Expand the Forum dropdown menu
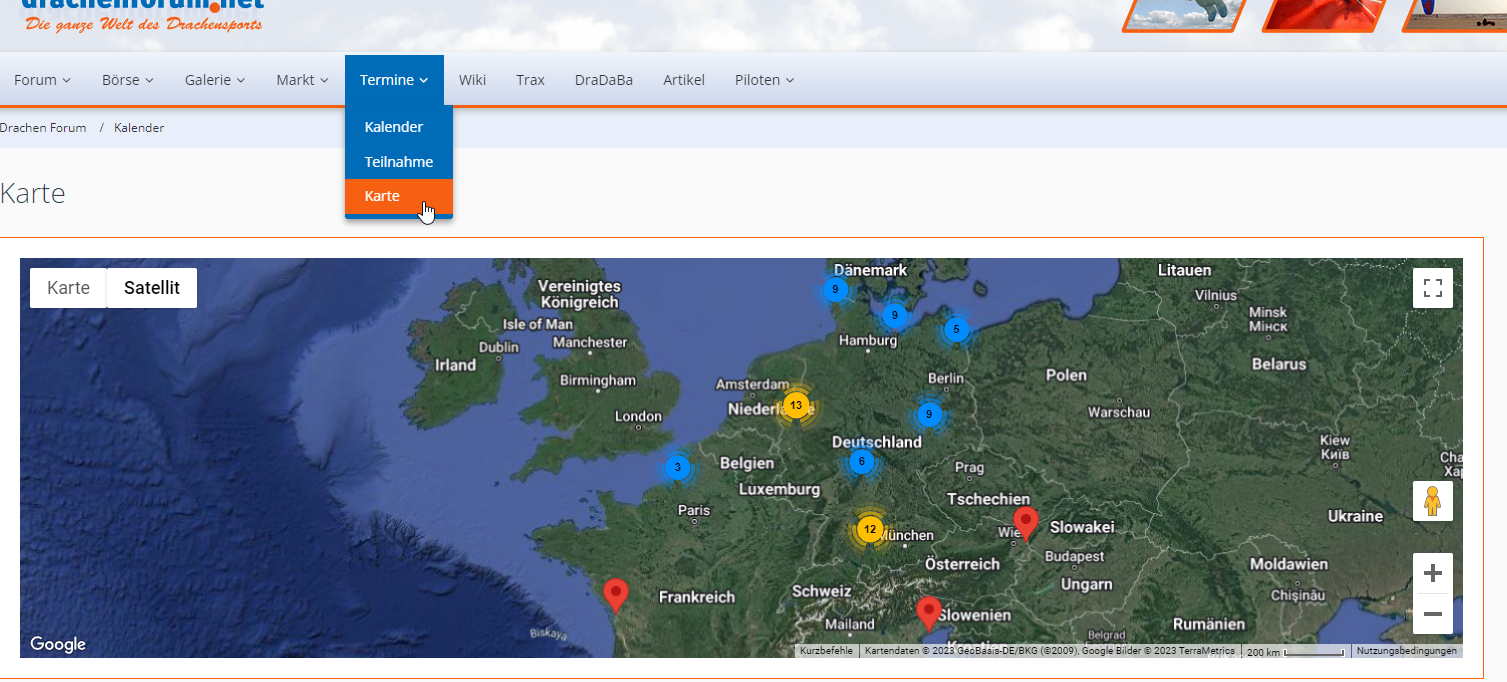Image resolution: width=1507 pixels, height=682 pixels. click(x=42, y=80)
